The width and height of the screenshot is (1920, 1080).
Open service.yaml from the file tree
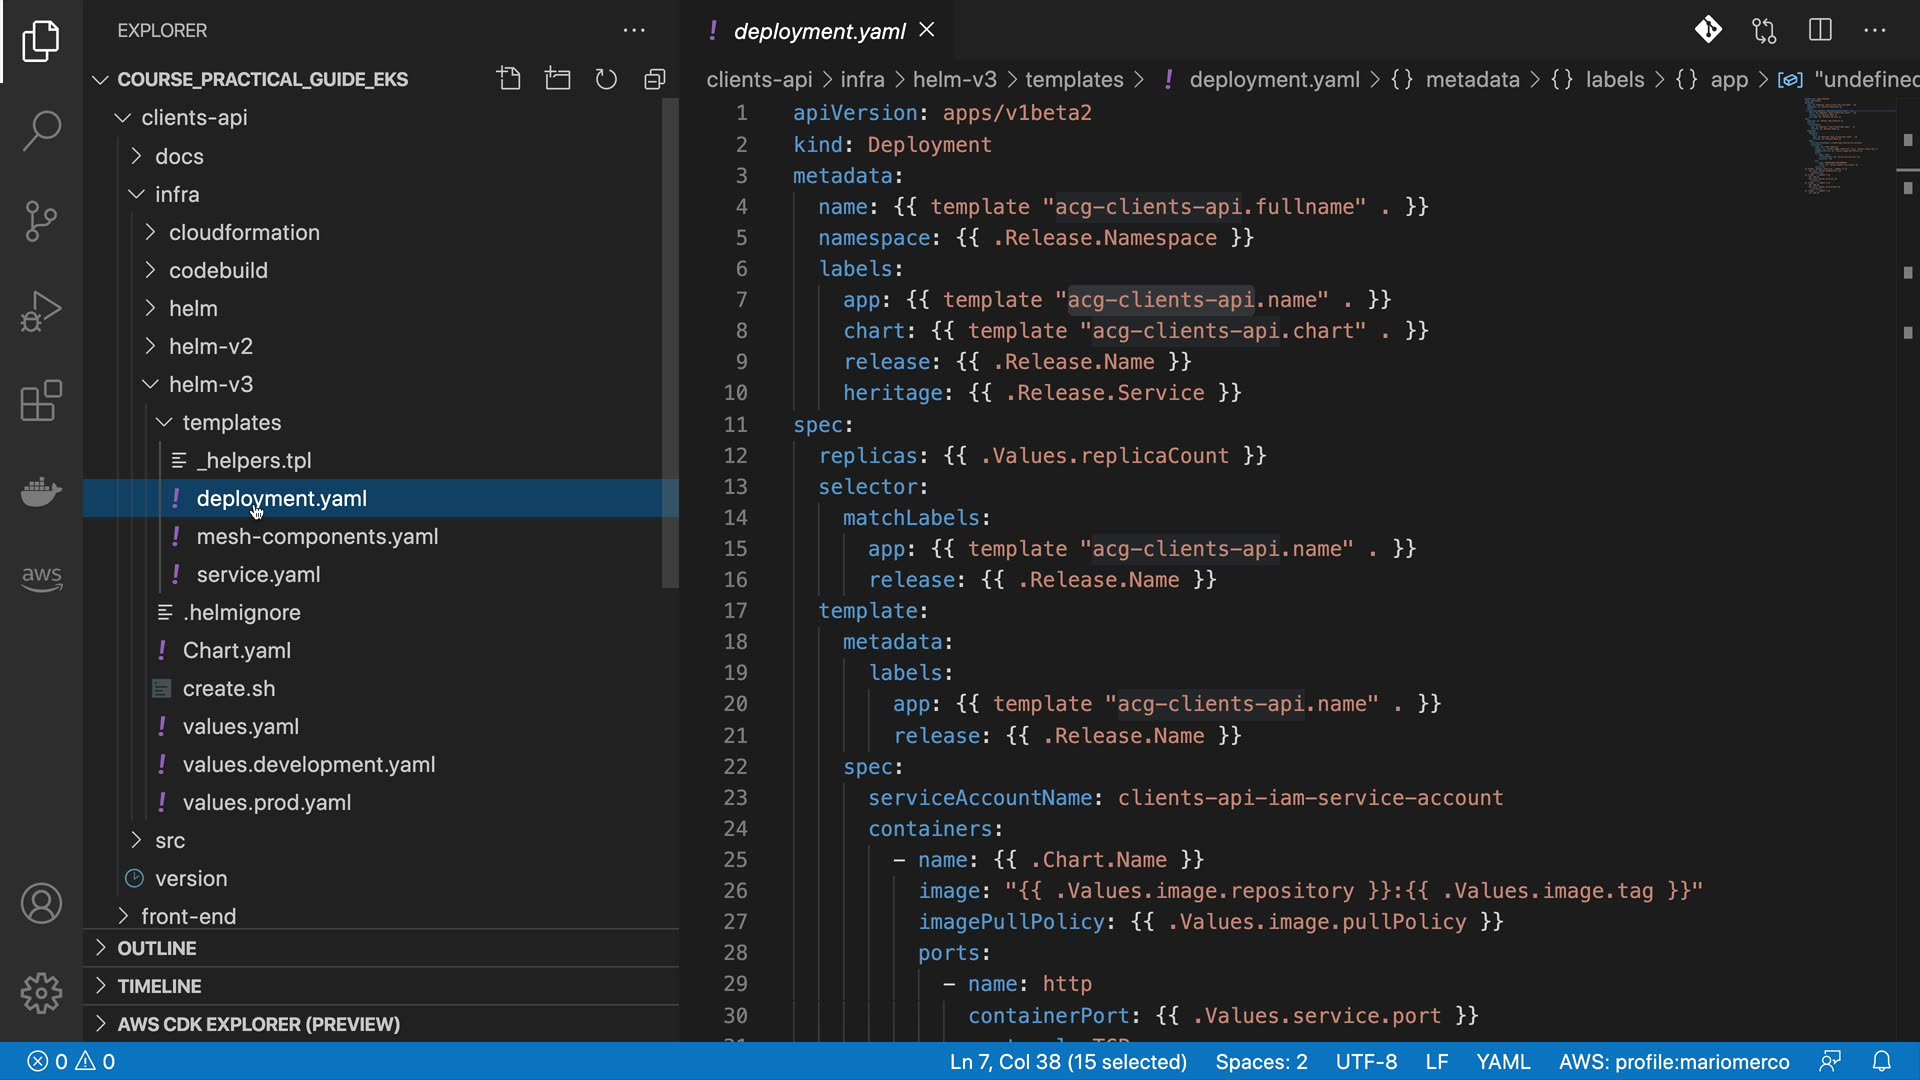click(x=258, y=574)
